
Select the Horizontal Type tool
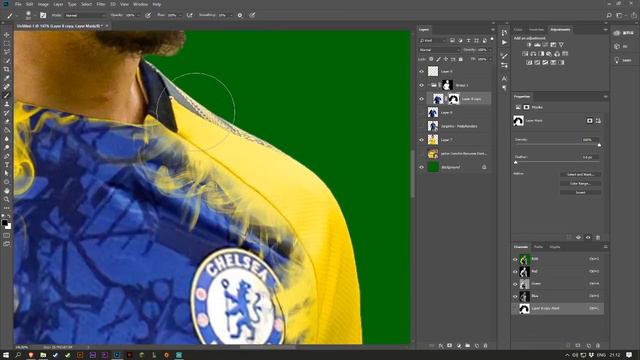(7, 164)
